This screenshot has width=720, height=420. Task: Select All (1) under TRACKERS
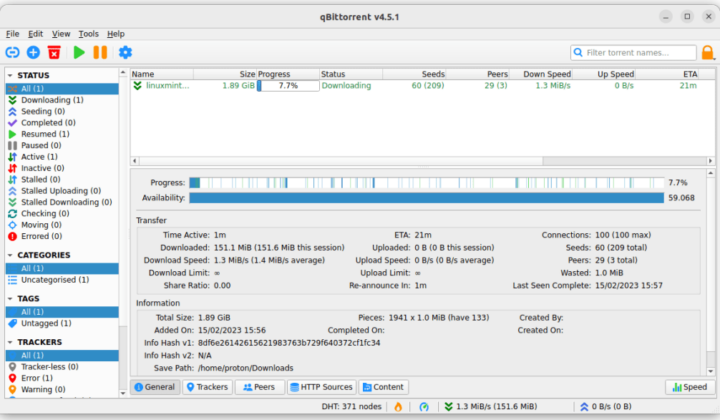[62, 355]
